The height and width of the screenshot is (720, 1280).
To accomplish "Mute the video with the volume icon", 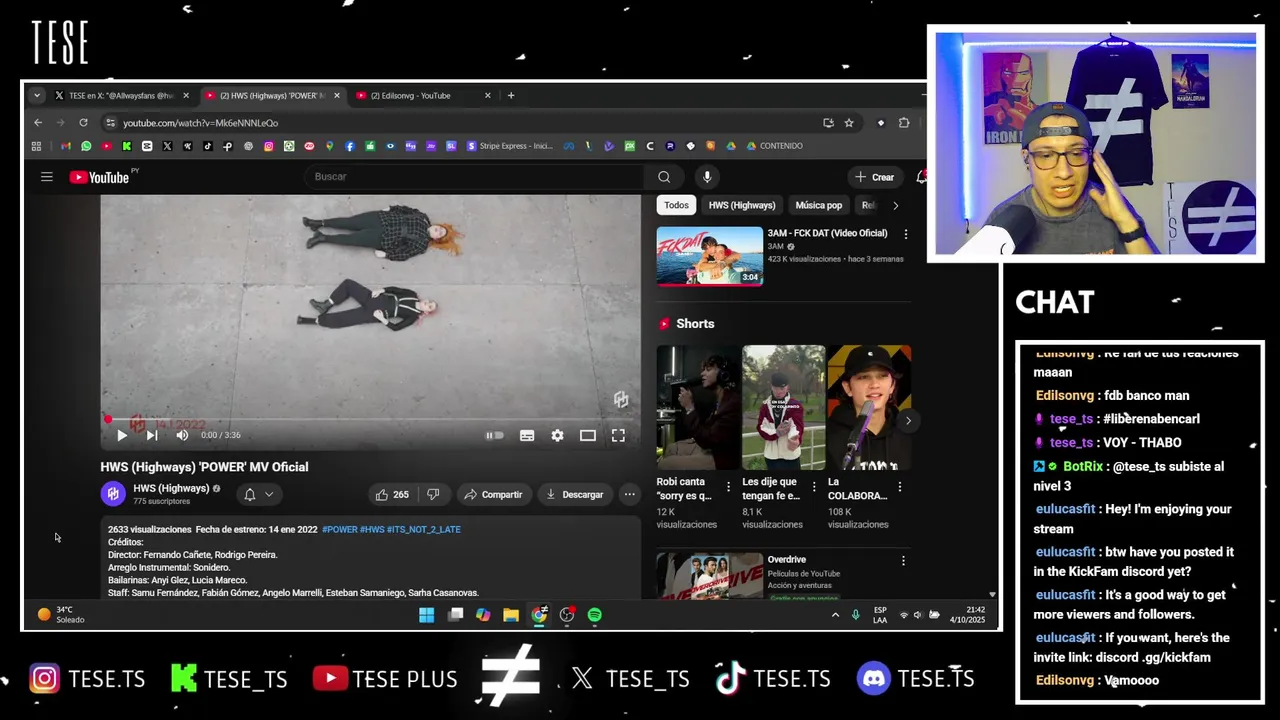I will click(x=182, y=435).
